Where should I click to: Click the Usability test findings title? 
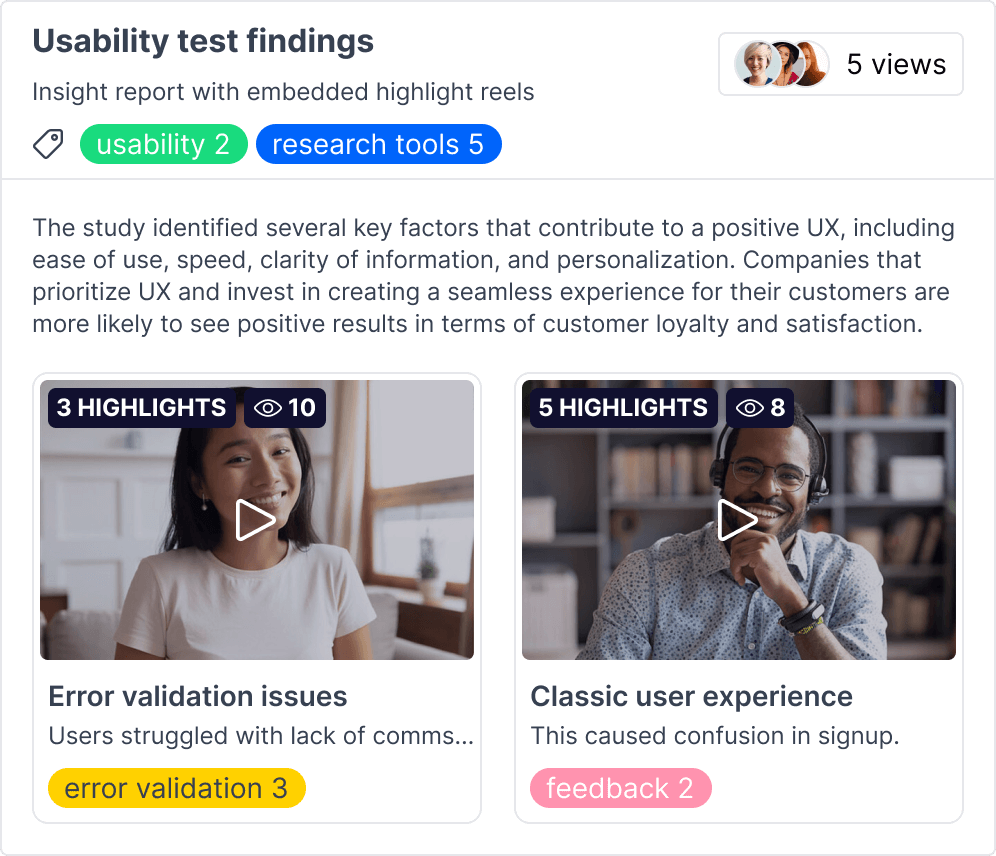click(203, 41)
